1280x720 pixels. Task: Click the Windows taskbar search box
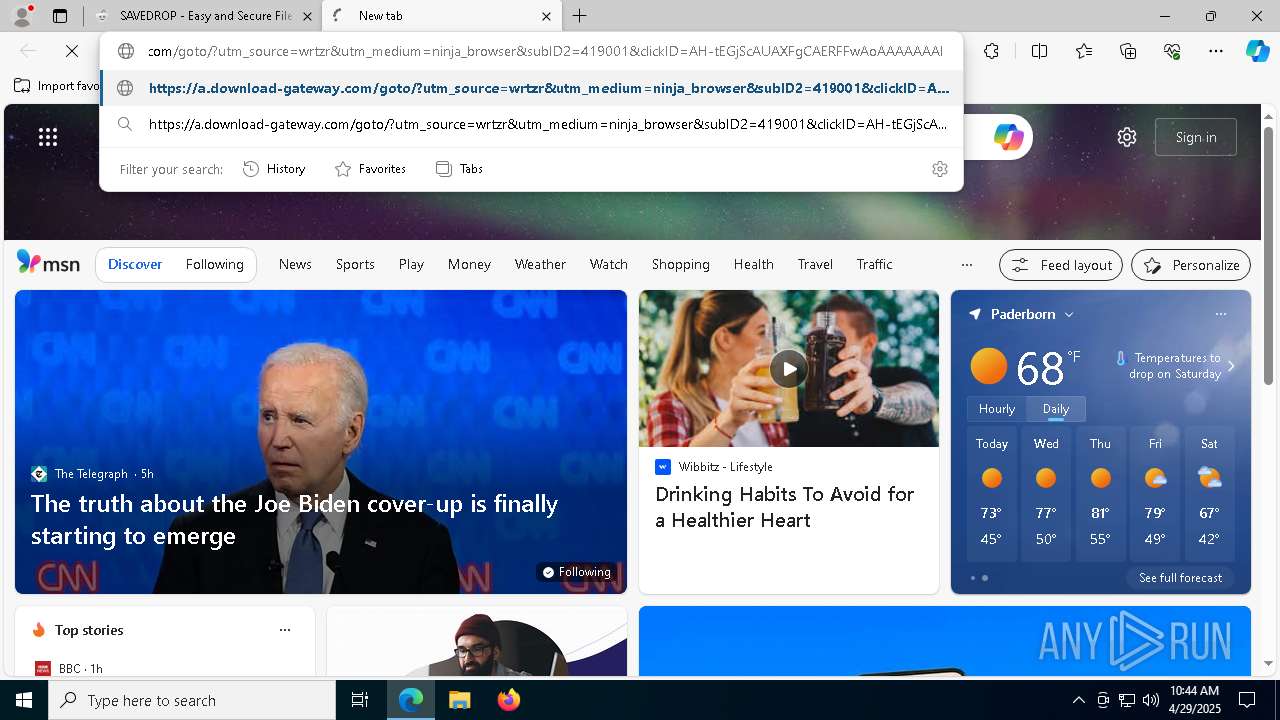[192, 700]
